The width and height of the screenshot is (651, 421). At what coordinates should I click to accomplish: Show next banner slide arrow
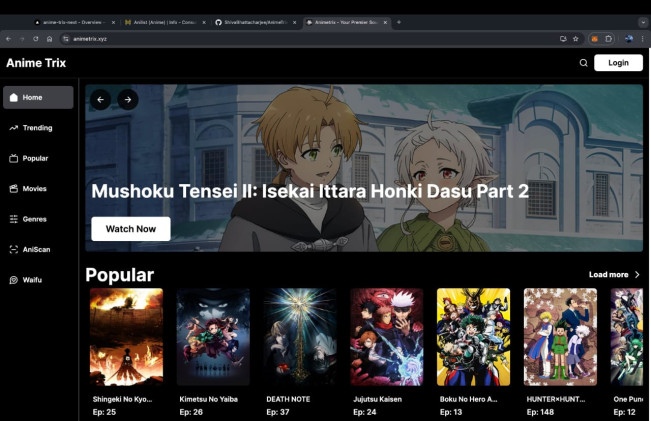(x=128, y=100)
